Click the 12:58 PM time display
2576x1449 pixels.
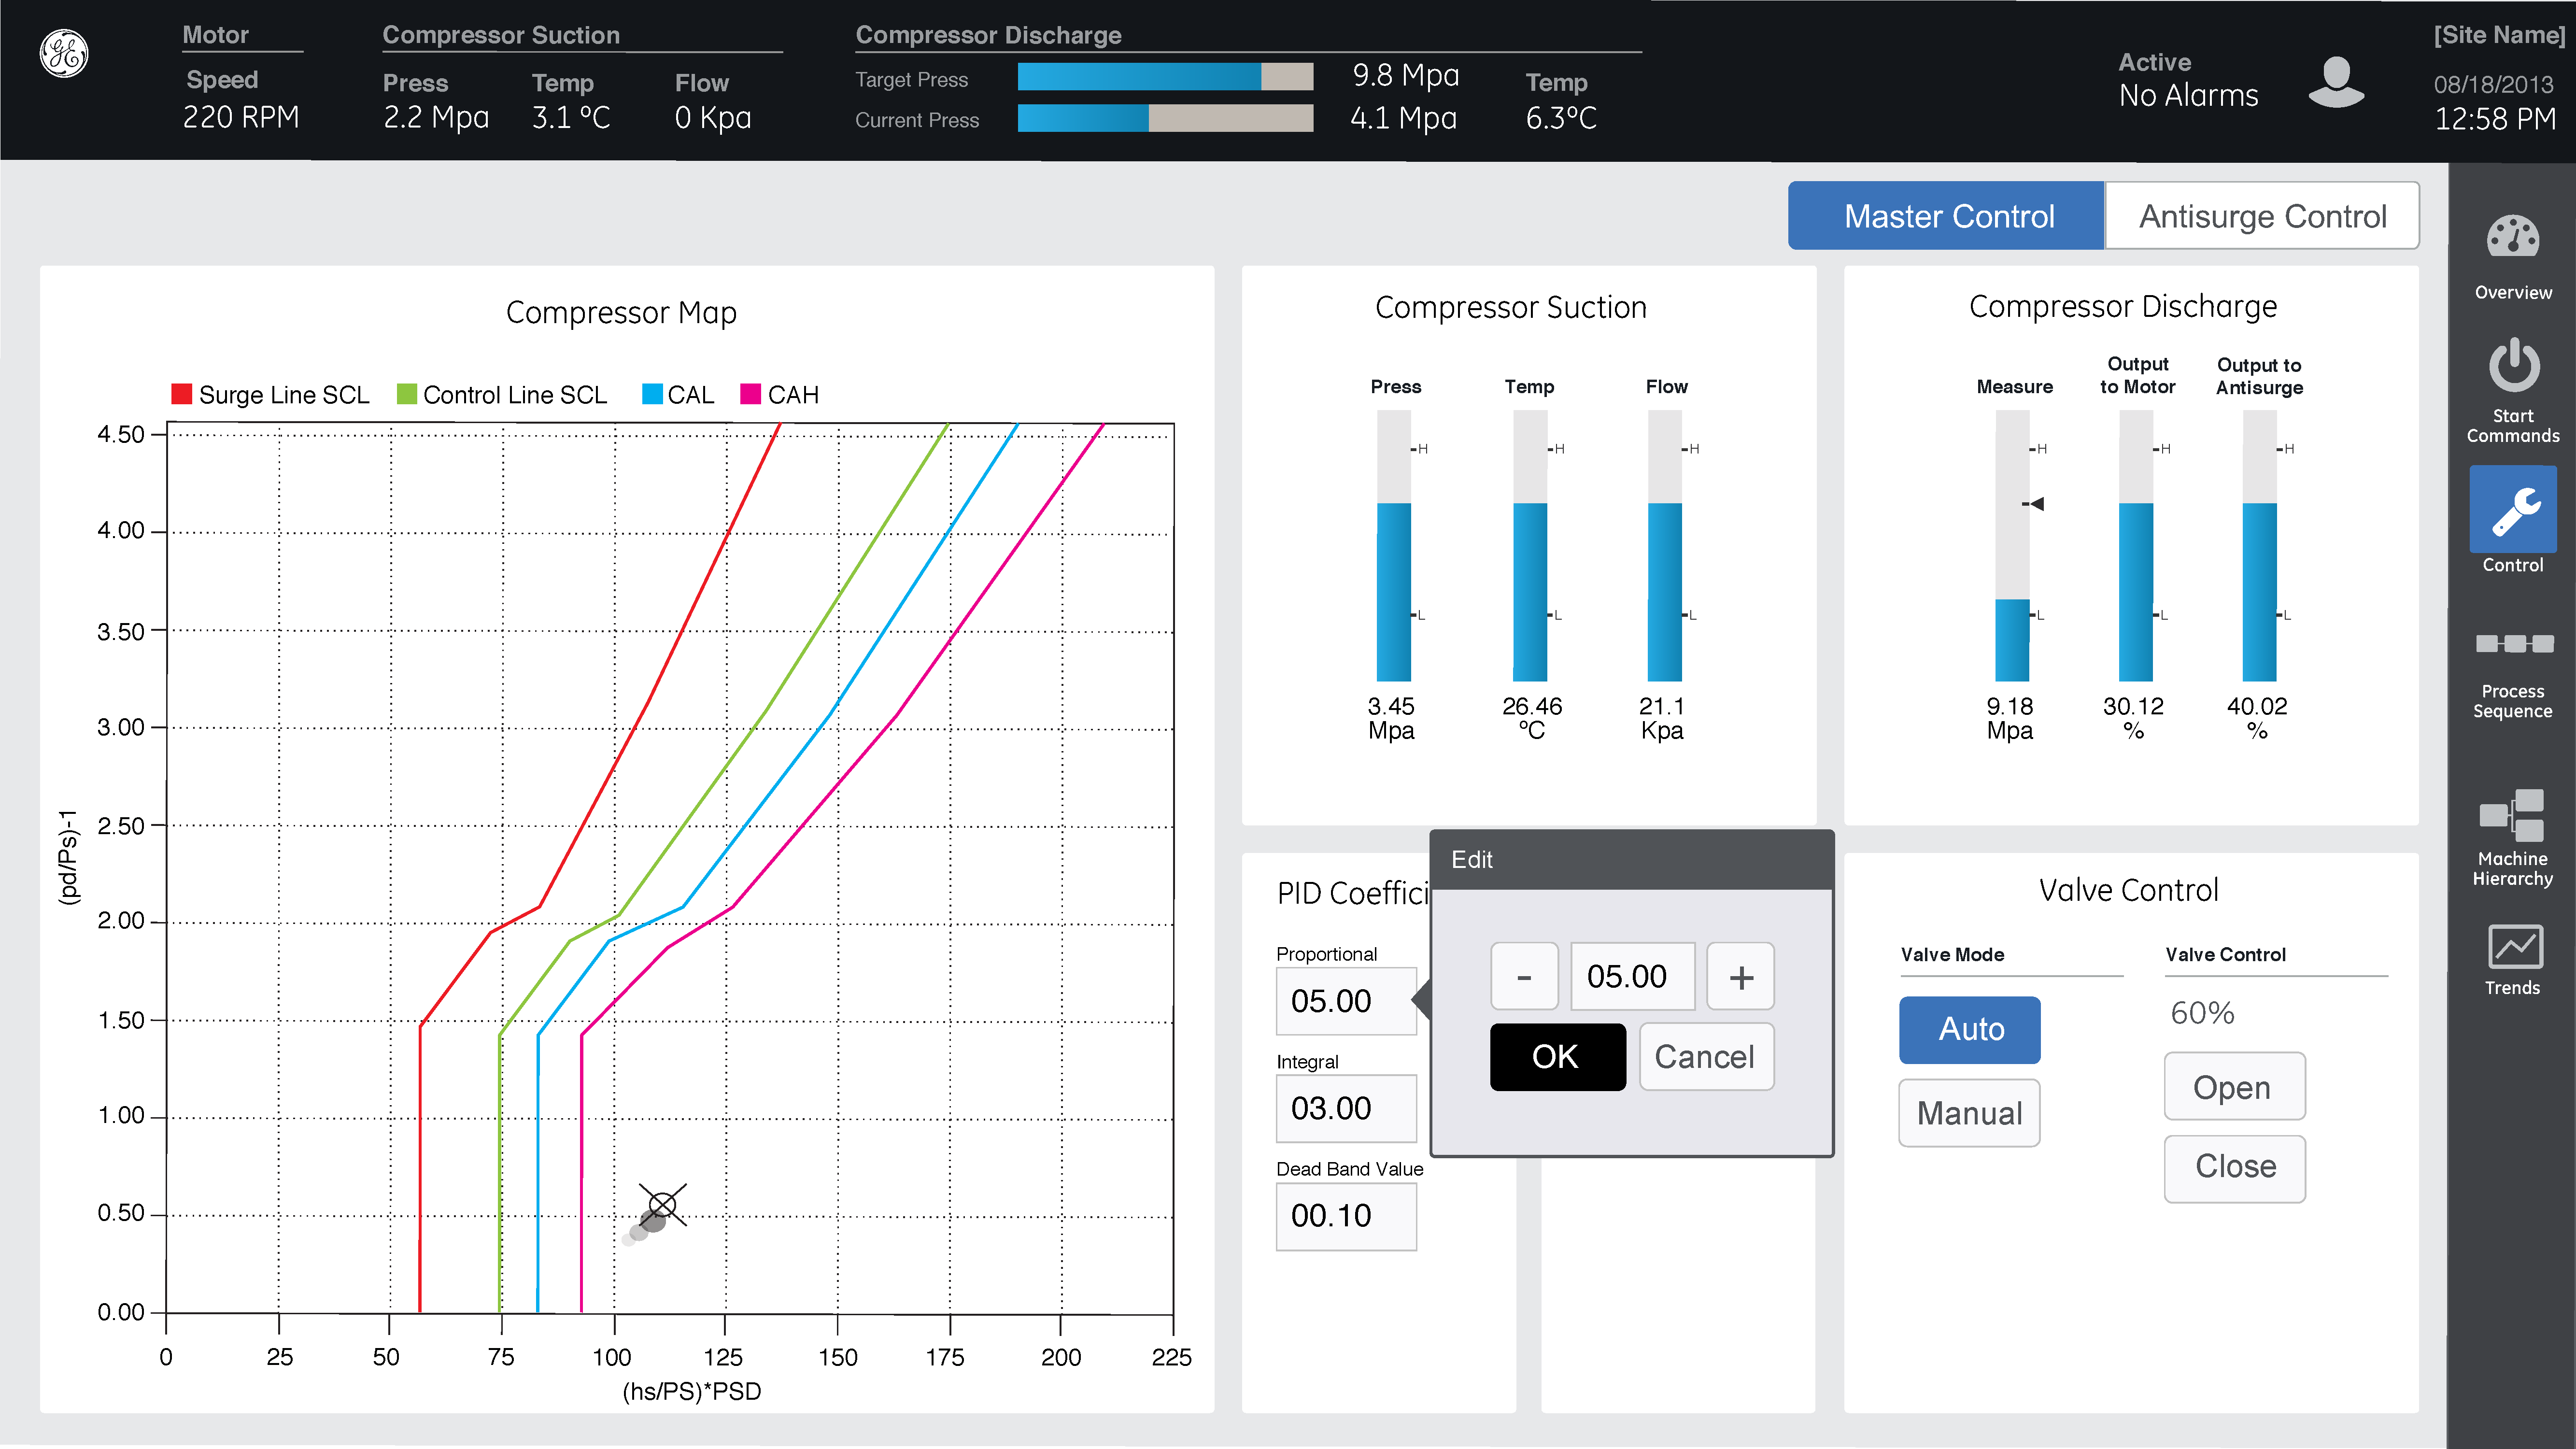click(x=2495, y=119)
